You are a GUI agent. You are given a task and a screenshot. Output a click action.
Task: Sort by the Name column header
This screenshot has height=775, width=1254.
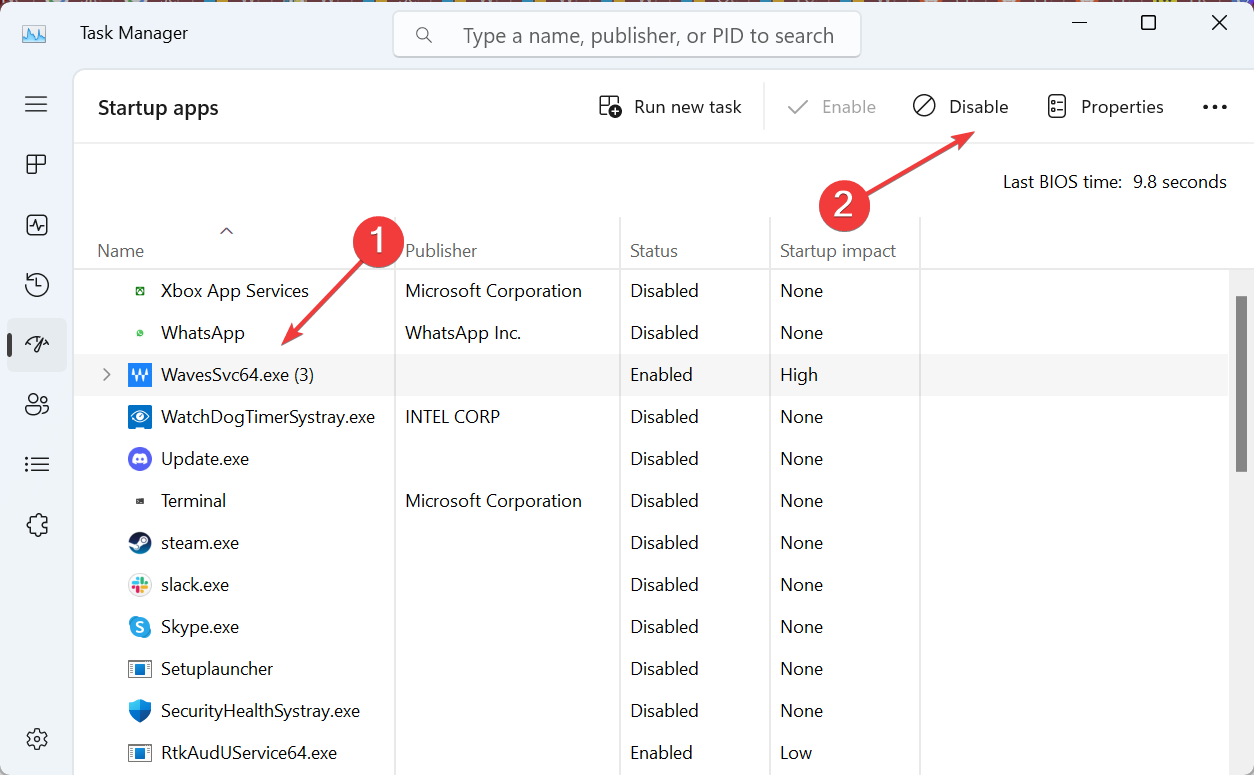[x=121, y=251]
